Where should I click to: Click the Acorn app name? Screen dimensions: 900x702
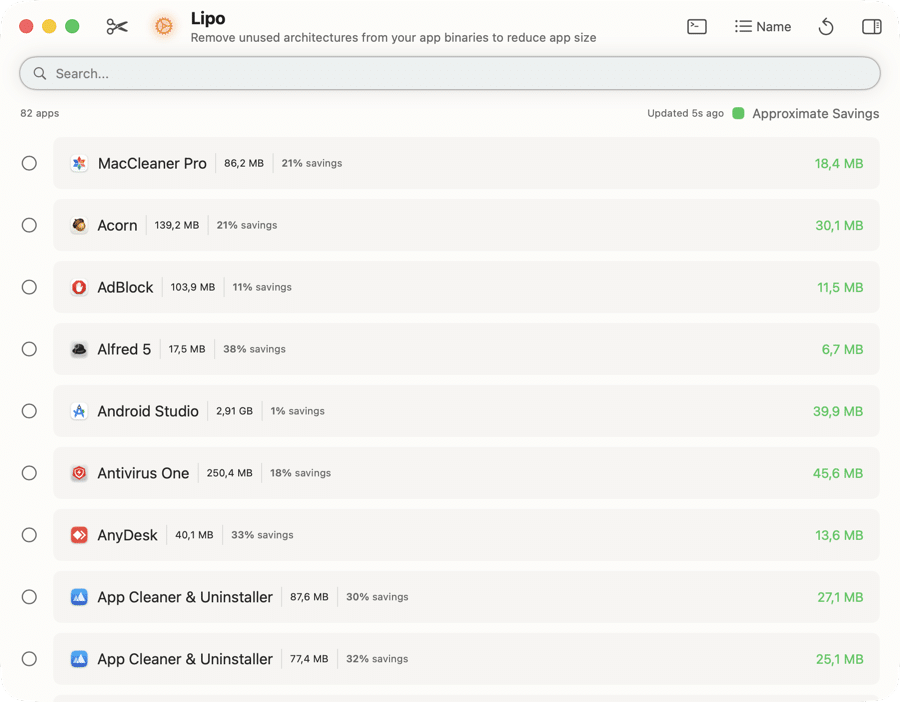pos(117,226)
